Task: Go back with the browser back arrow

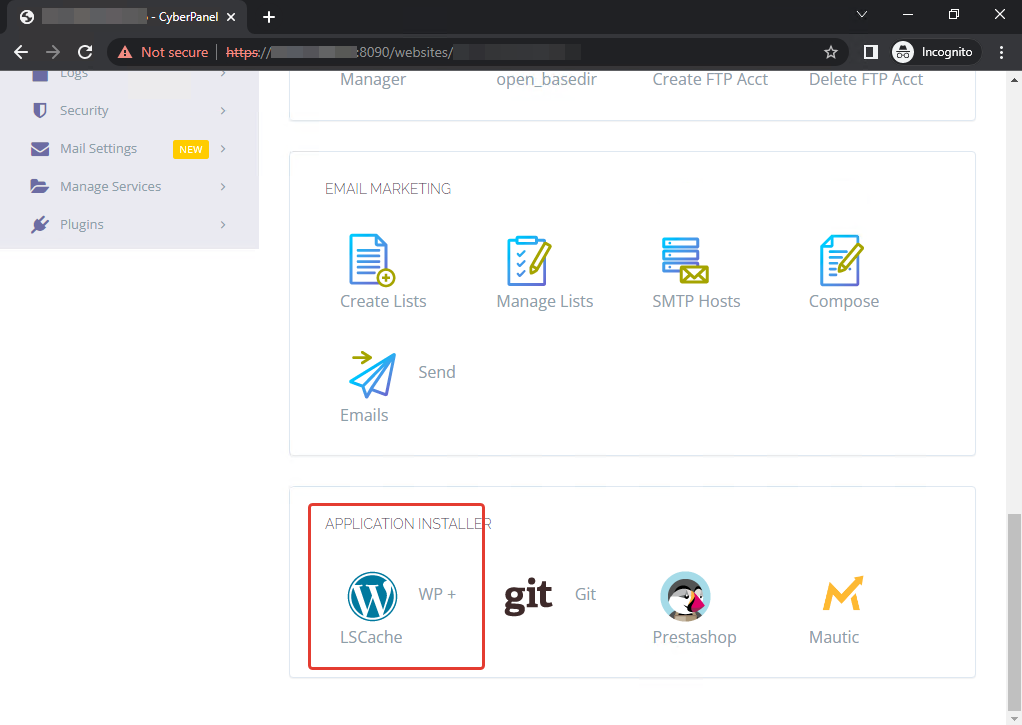Action: (21, 52)
